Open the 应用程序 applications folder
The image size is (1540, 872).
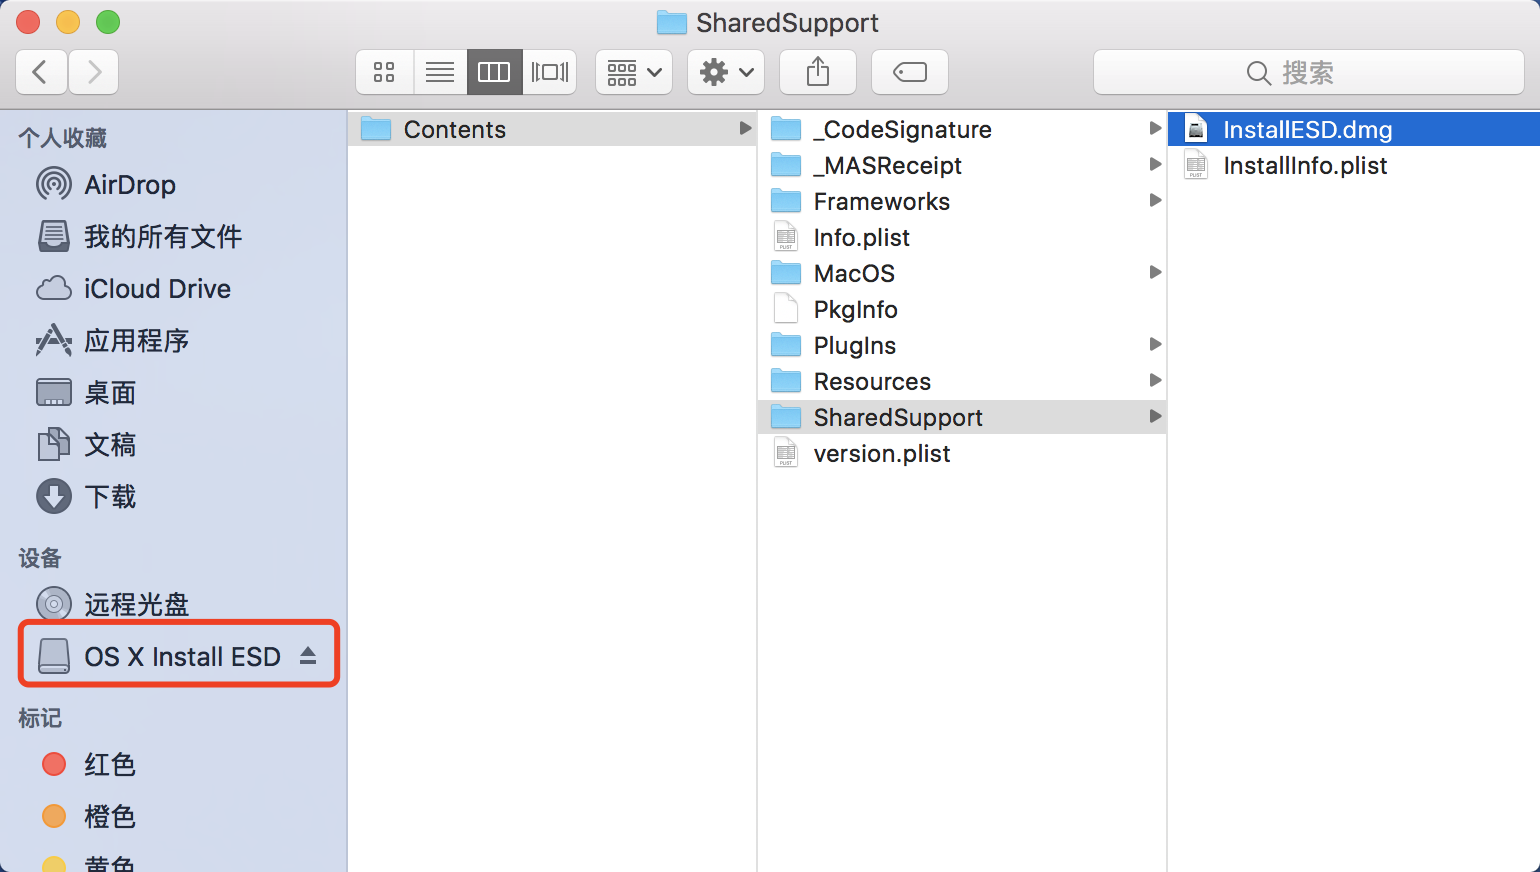(136, 341)
